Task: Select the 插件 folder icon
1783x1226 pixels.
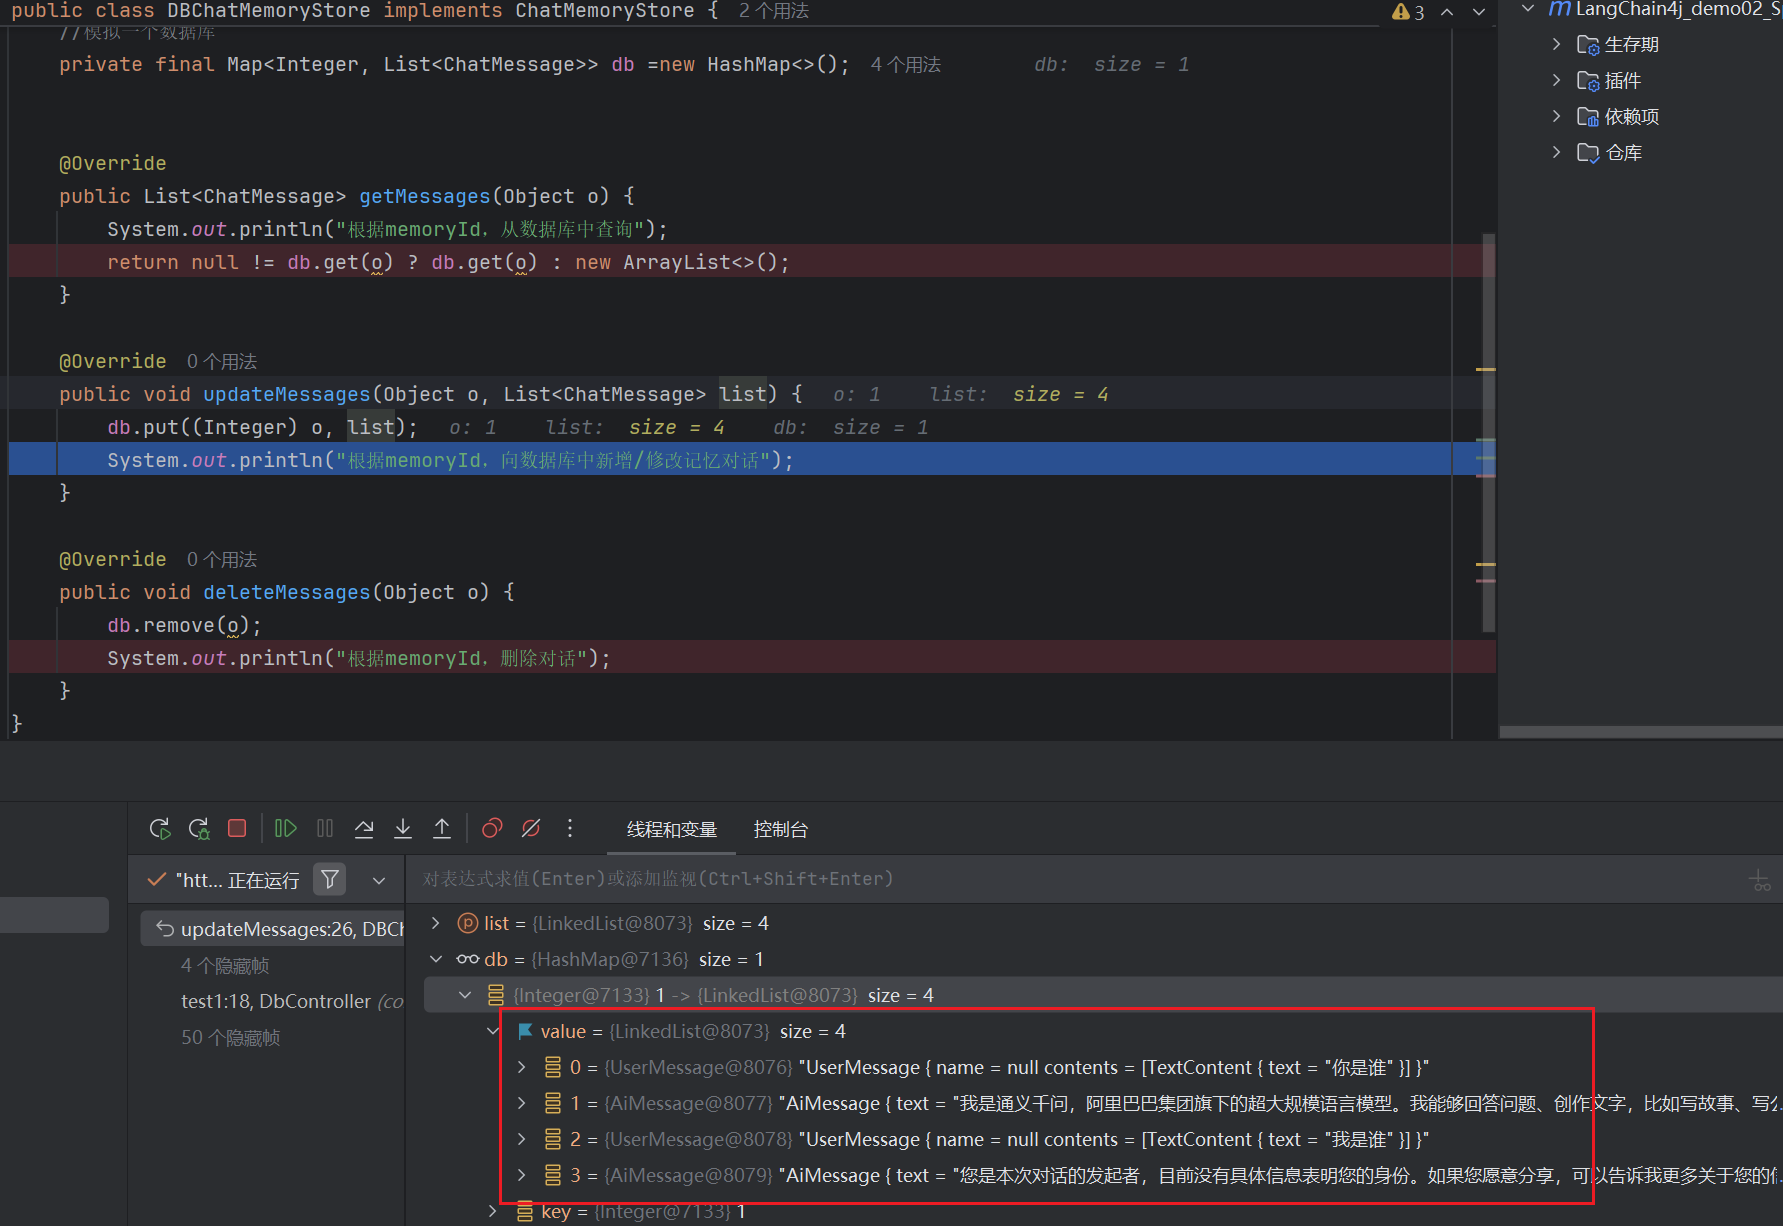Action: point(1588,81)
